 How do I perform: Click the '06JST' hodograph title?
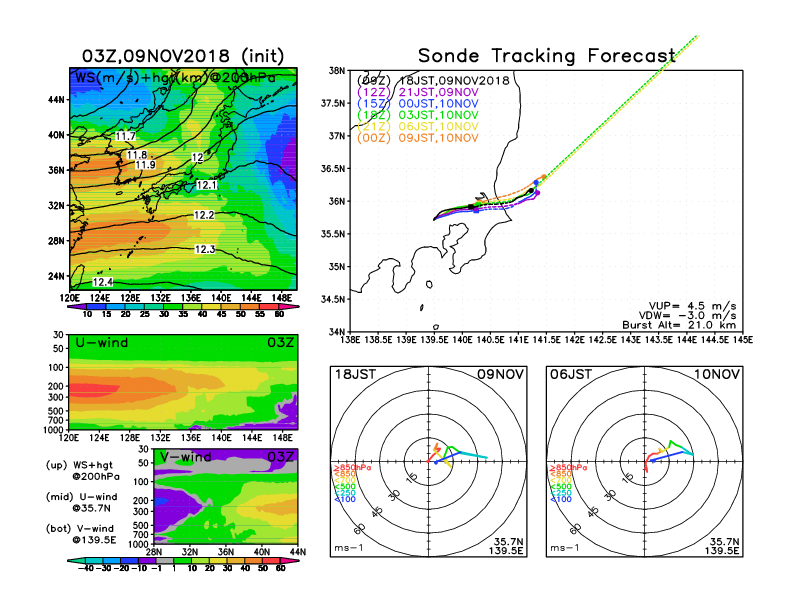571,375
